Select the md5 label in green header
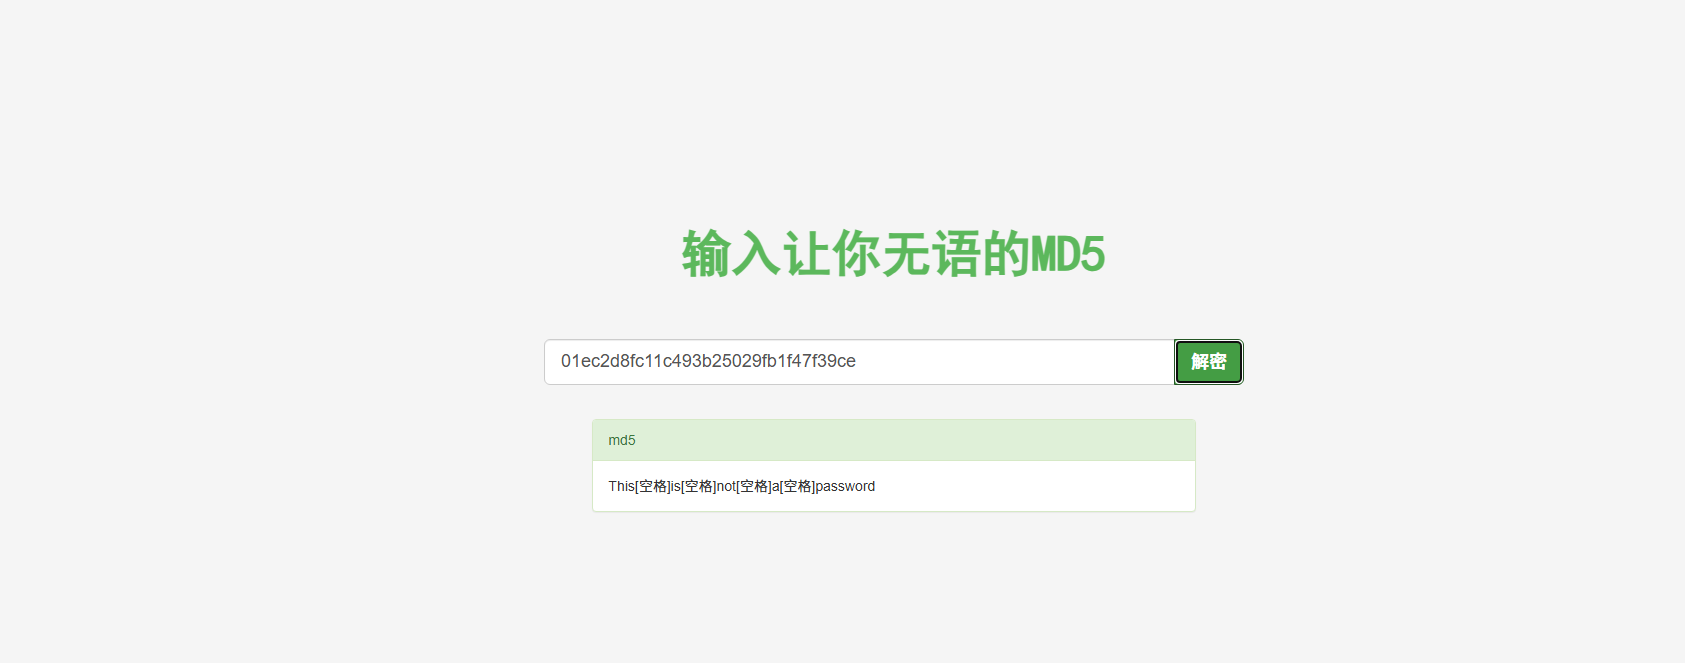The image size is (1685, 663). click(622, 440)
